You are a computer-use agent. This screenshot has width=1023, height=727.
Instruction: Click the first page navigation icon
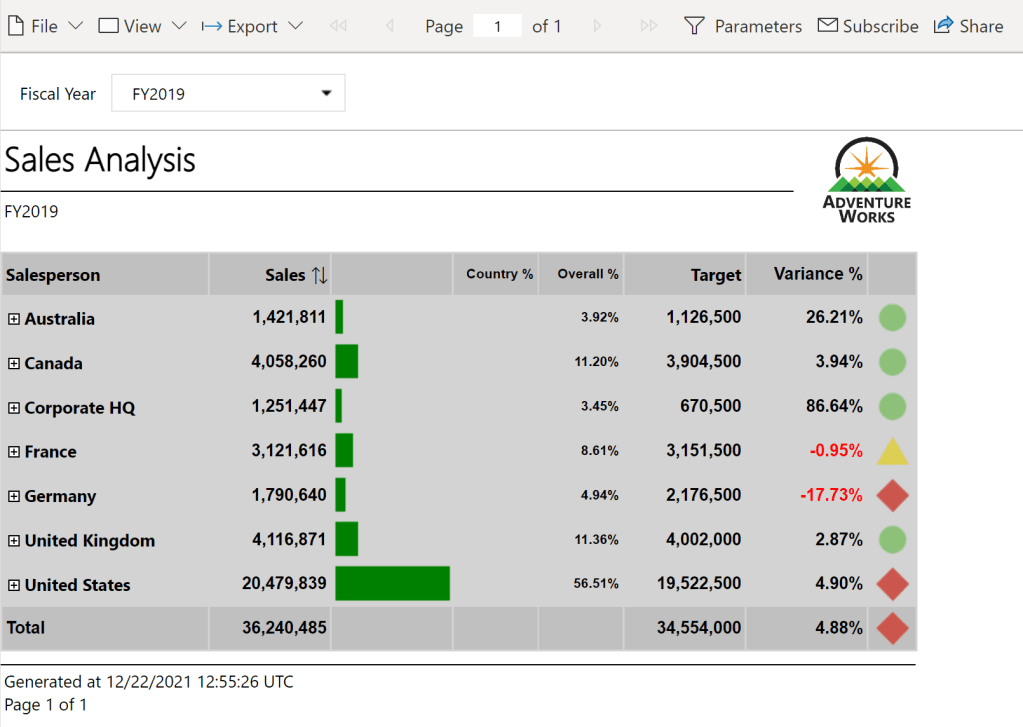click(338, 26)
